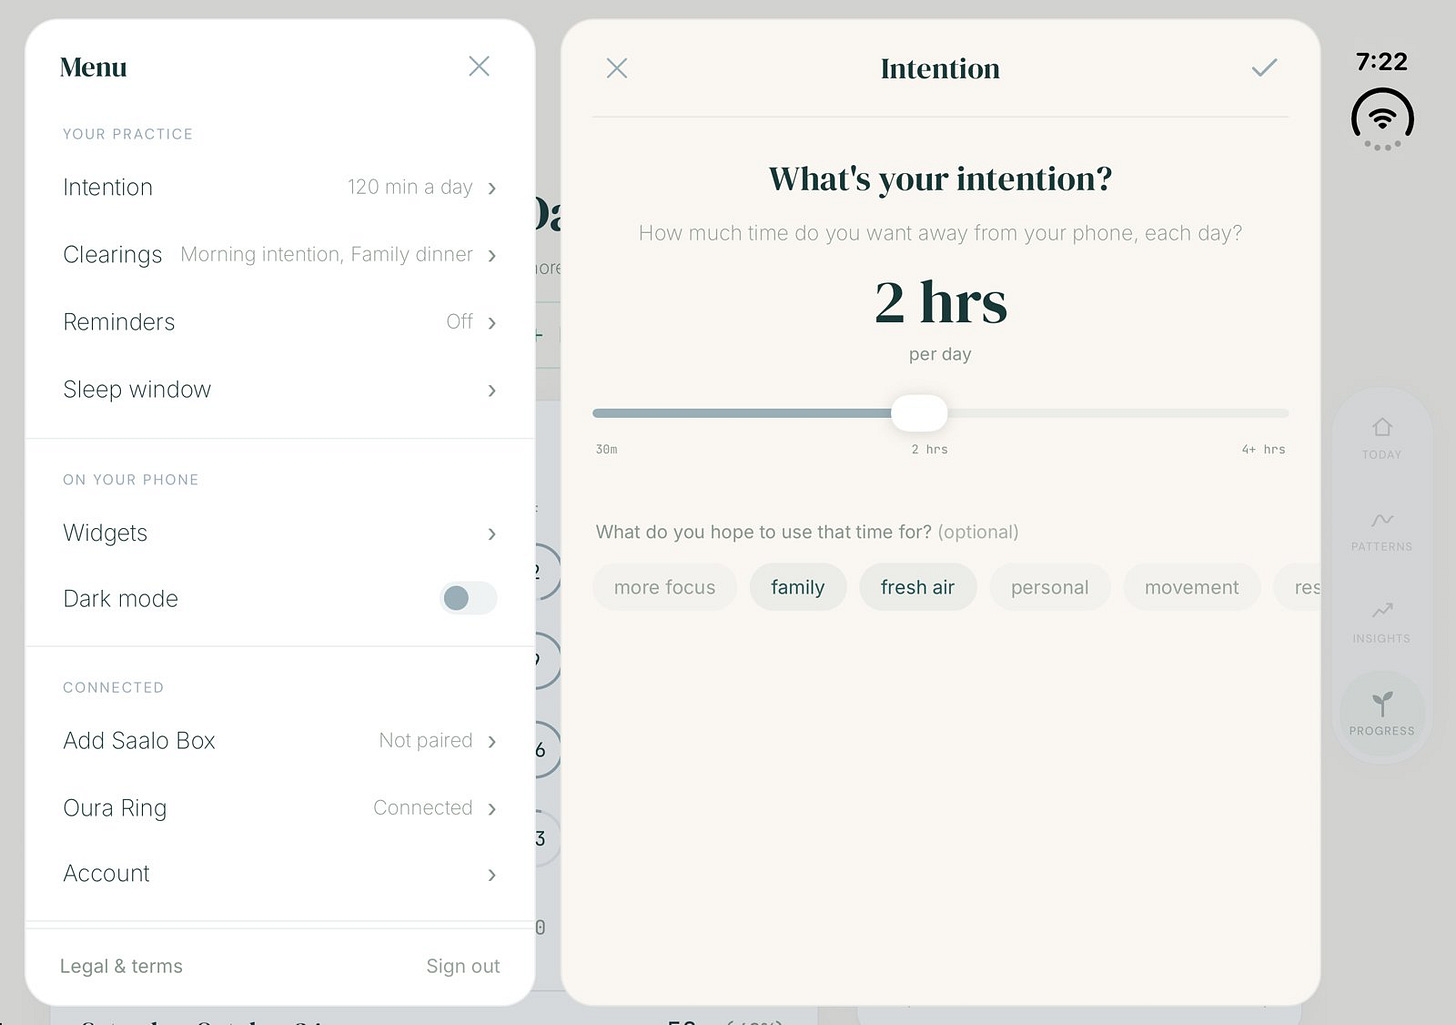Click the Add Saalo Box chevron
The width and height of the screenshot is (1456, 1025).
492,741
